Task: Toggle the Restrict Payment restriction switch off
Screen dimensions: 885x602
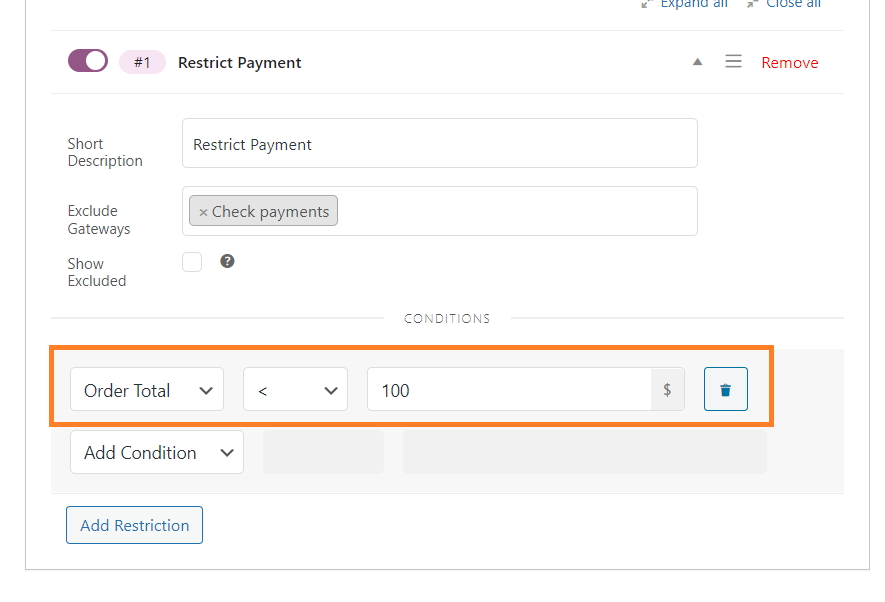Action: click(88, 61)
